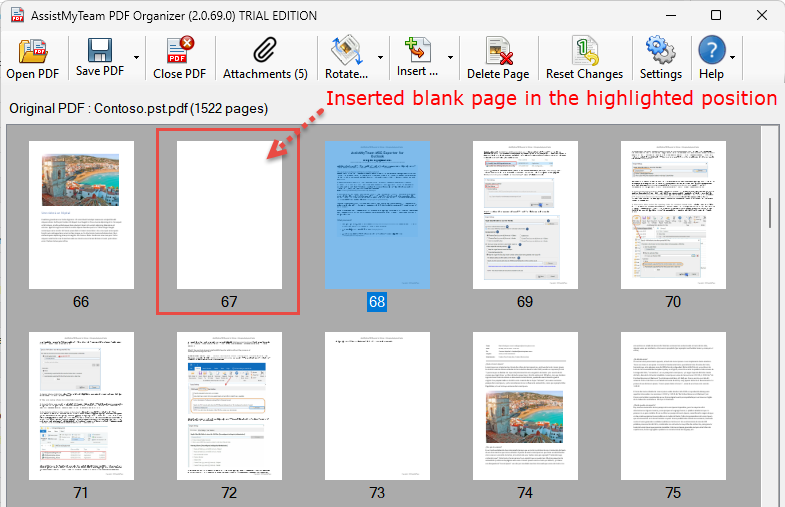Select highlighted page 68 thumbnail
The height and width of the screenshot is (507, 785).
(377, 214)
